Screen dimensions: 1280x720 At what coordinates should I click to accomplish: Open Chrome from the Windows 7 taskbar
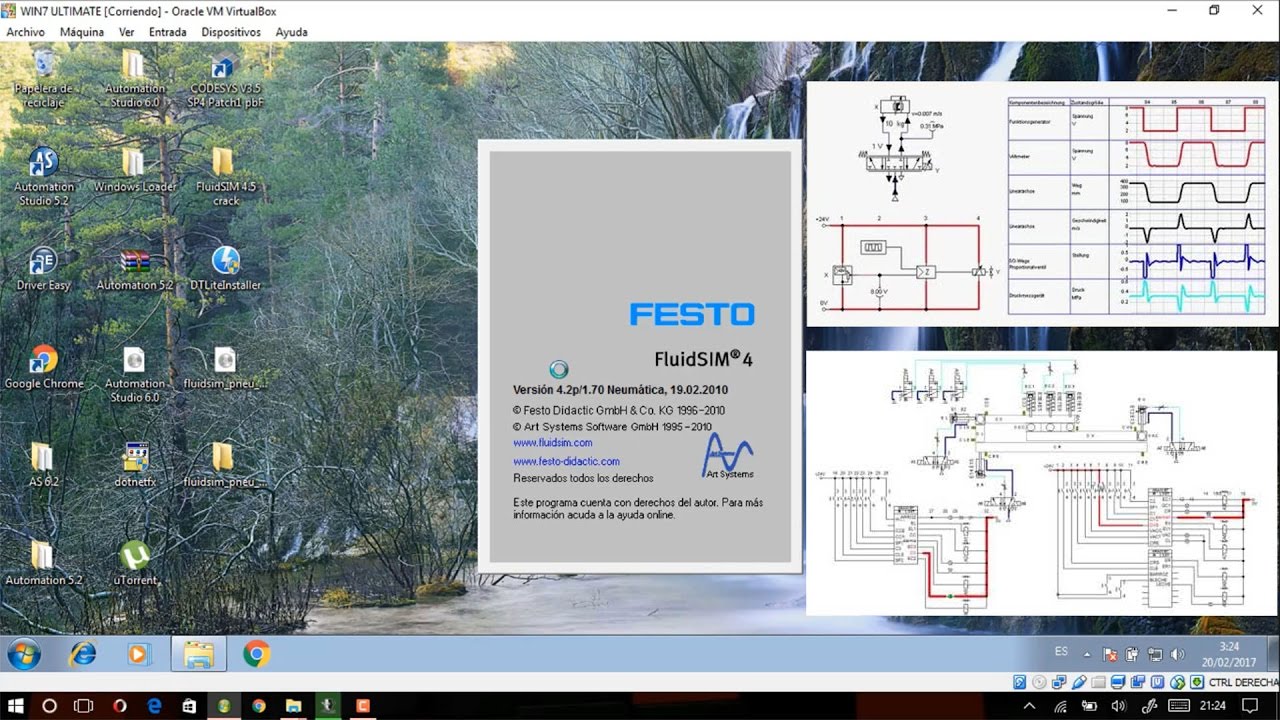[x=256, y=654]
